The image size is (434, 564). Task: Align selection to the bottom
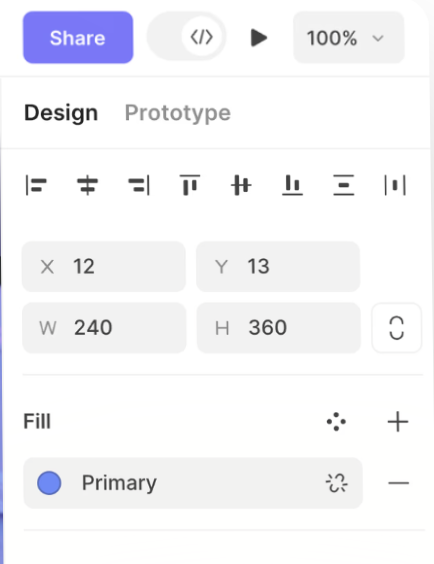(x=292, y=185)
